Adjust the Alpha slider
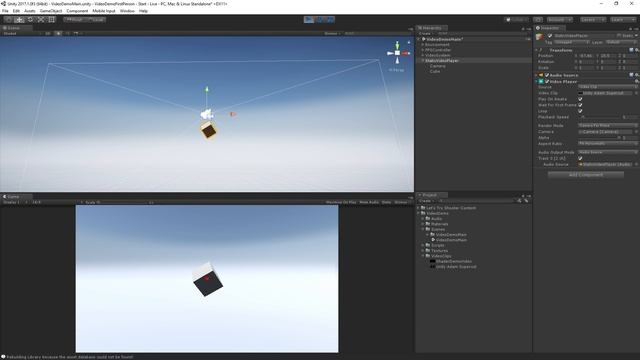The height and width of the screenshot is (360, 640). (599, 138)
